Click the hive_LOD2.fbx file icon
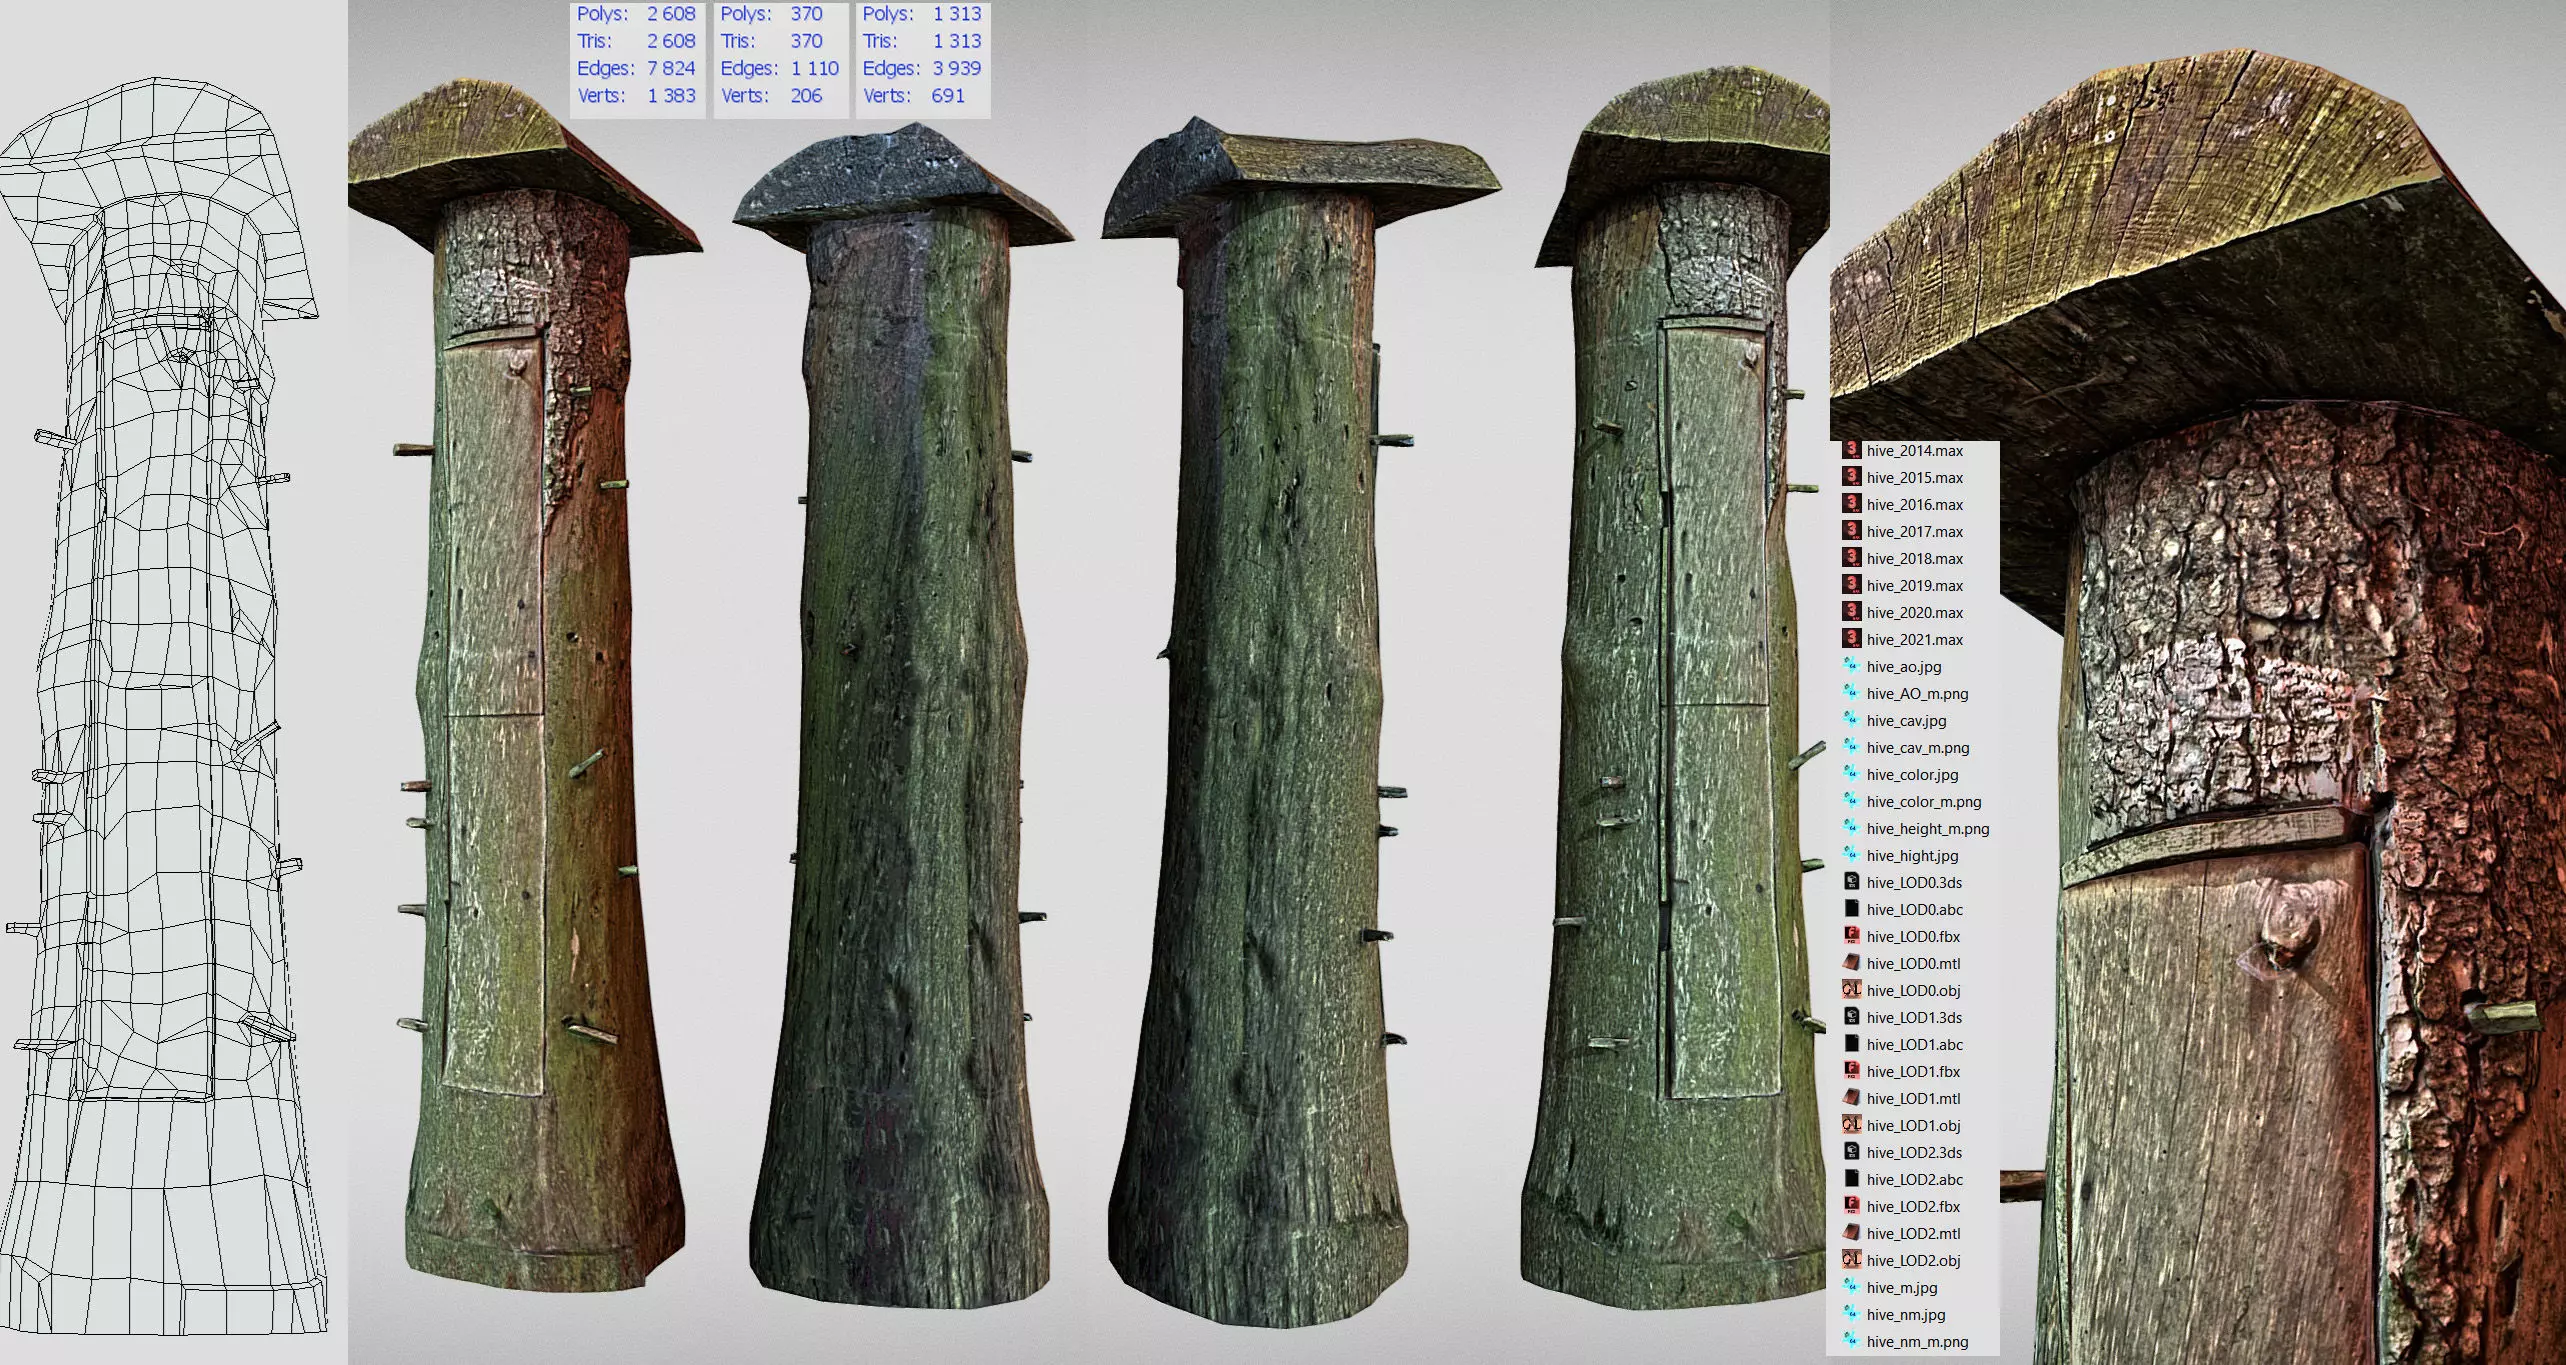2566x1365 pixels. pos(1851,1206)
